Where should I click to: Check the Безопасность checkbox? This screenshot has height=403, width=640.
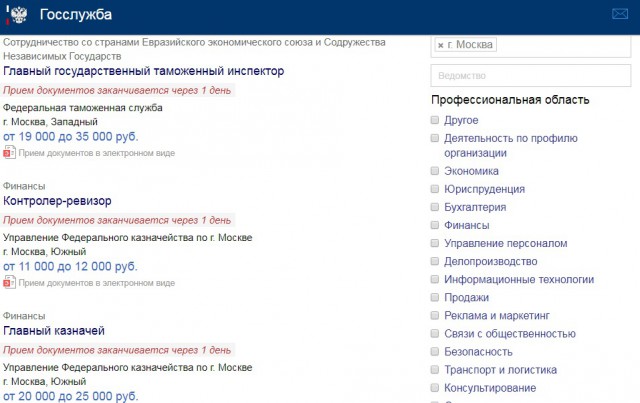coord(435,352)
